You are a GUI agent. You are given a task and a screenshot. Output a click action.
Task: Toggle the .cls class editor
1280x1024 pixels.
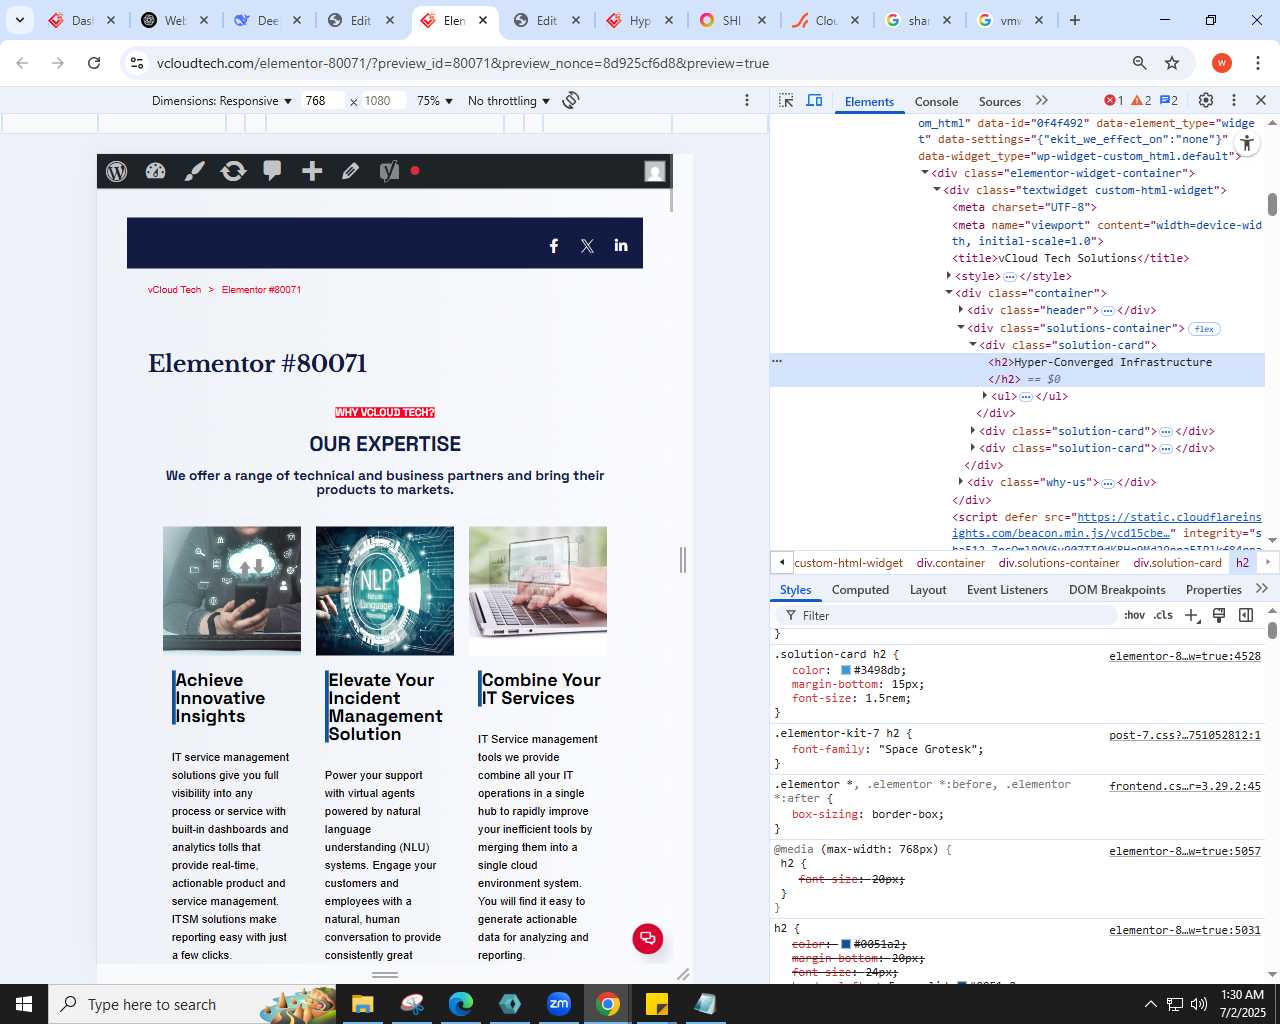tap(1163, 615)
